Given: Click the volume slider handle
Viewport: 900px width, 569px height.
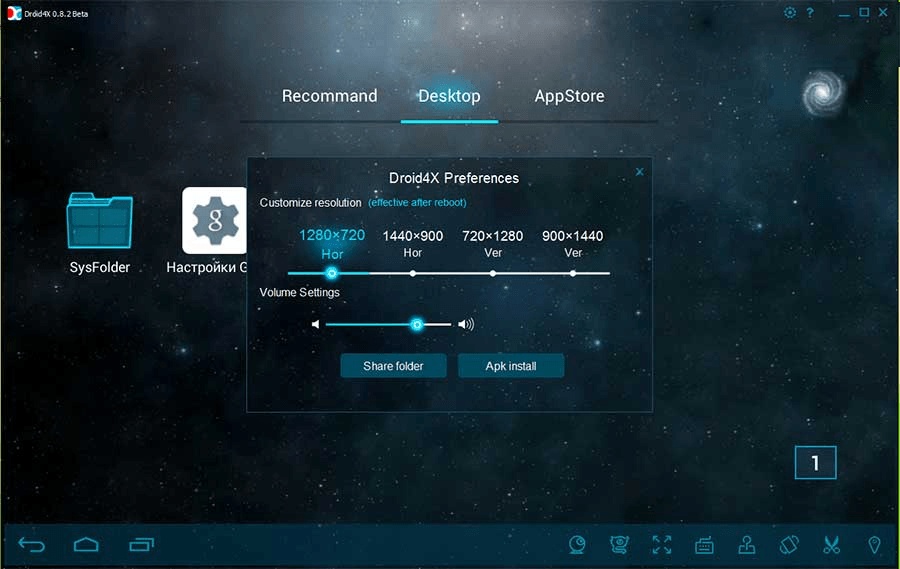Looking at the screenshot, I should (x=417, y=324).
